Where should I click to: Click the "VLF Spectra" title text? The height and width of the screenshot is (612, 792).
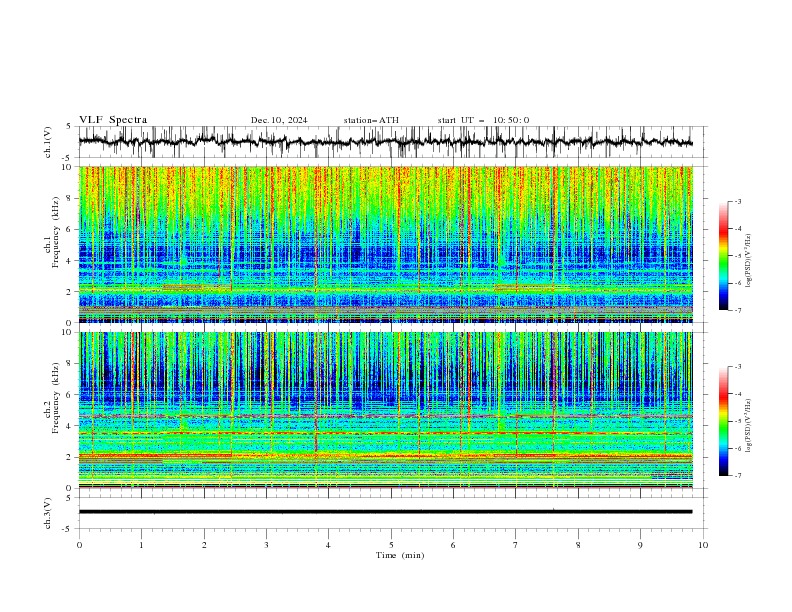(113, 120)
